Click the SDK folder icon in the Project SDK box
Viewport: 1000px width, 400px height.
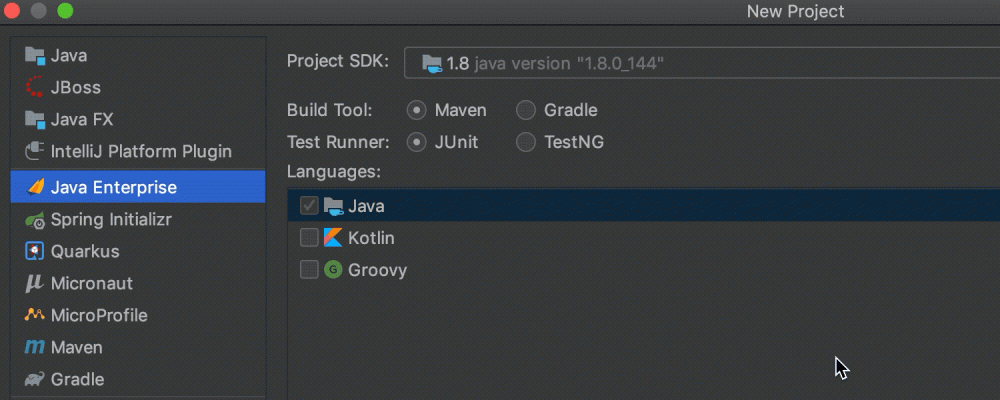click(432, 63)
